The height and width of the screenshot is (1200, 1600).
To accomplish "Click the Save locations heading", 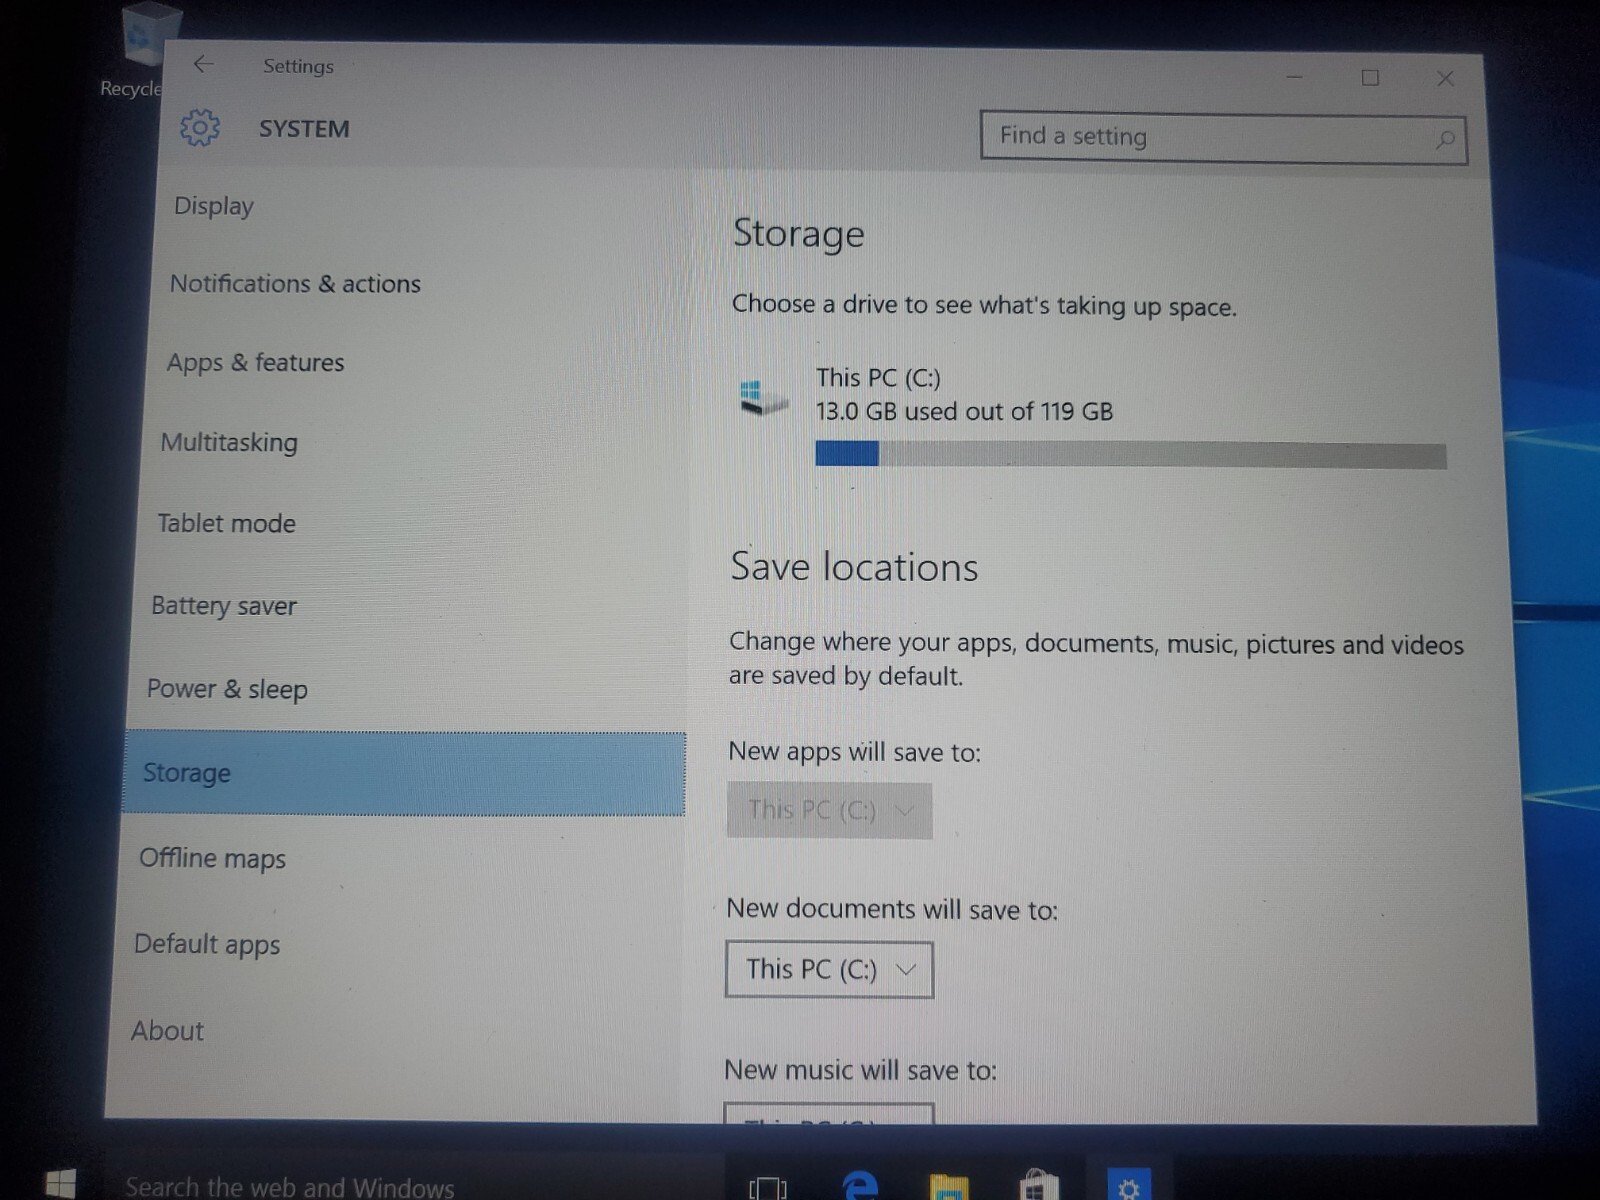I will point(854,567).
